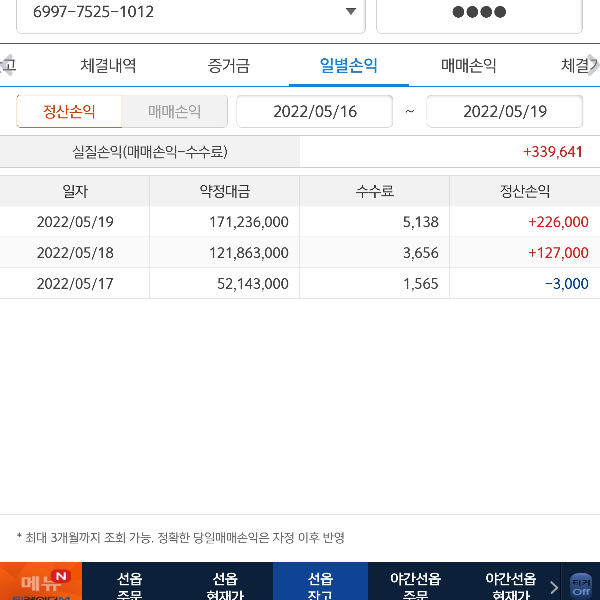Open the 메뉴 main menu icon
The height and width of the screenshot is (600, 600).
click(40, 582)
